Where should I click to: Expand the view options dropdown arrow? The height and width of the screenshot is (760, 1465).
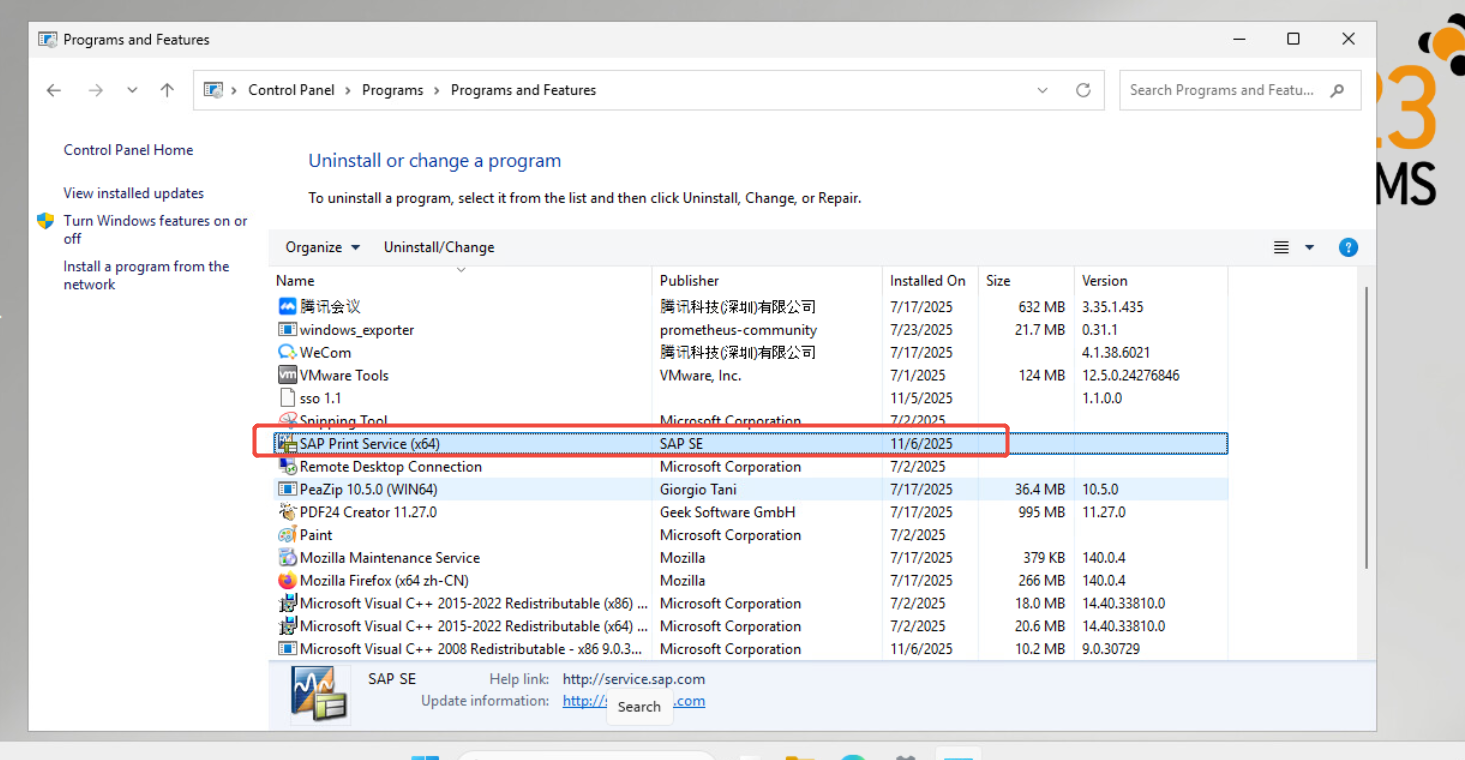pyautogui.click(x=1309, y=248)
